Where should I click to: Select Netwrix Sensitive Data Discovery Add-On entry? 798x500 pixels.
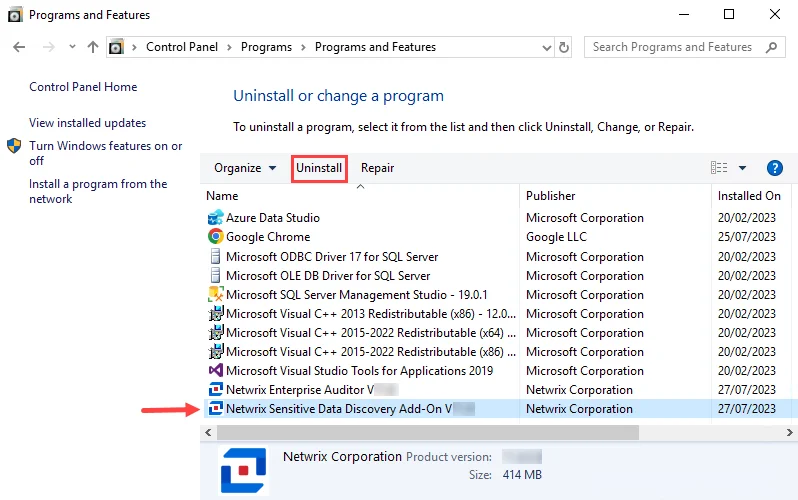(350, 409)
